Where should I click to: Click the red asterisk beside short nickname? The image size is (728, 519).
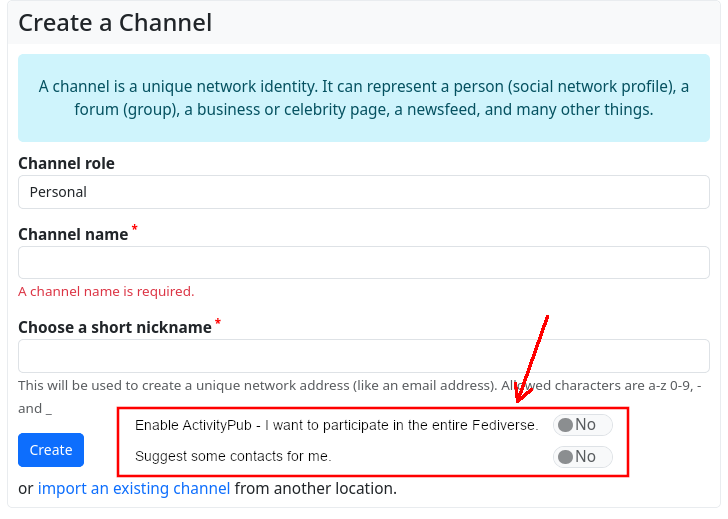click(x=218, y=322)
